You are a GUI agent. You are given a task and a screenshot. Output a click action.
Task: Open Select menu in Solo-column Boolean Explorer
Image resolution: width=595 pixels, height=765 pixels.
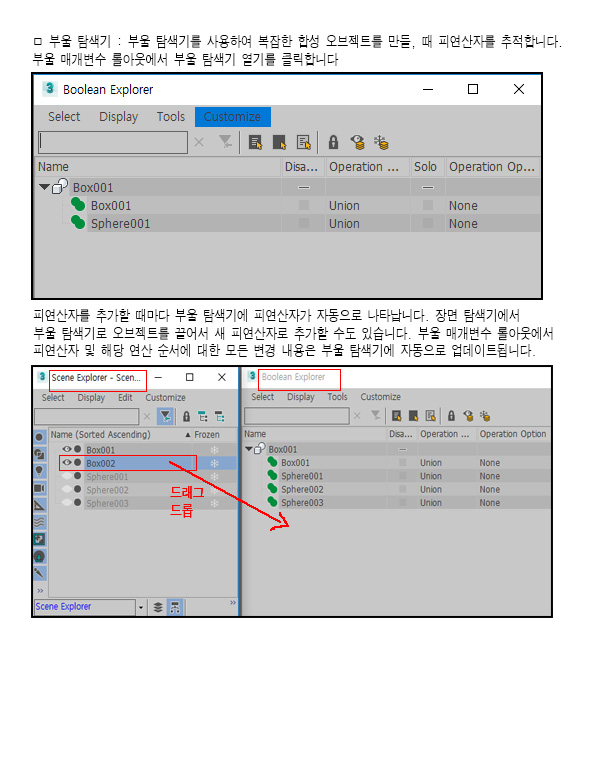(x=64, y=117)
